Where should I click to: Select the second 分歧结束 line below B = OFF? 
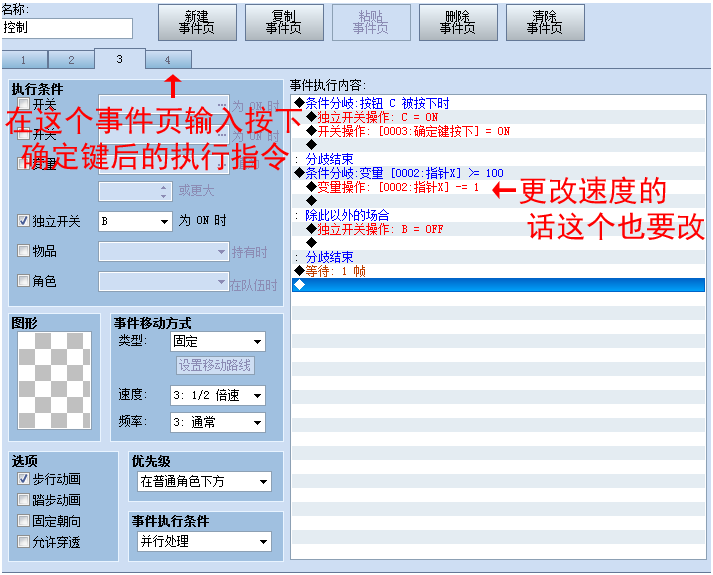click(x=499, y=257)
